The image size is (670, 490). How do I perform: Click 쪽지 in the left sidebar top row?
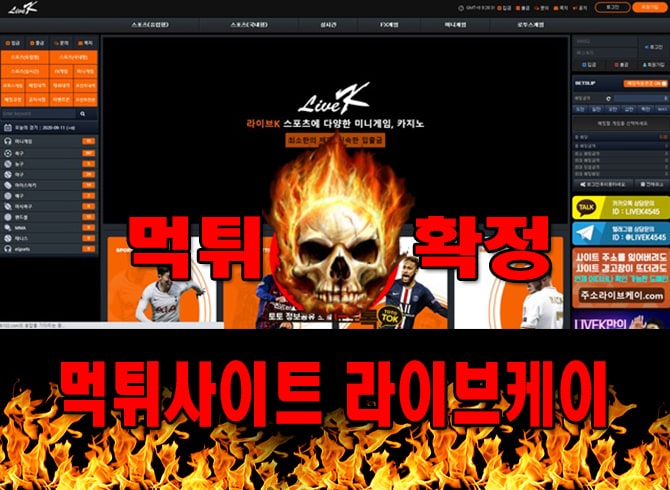[85, 43]
